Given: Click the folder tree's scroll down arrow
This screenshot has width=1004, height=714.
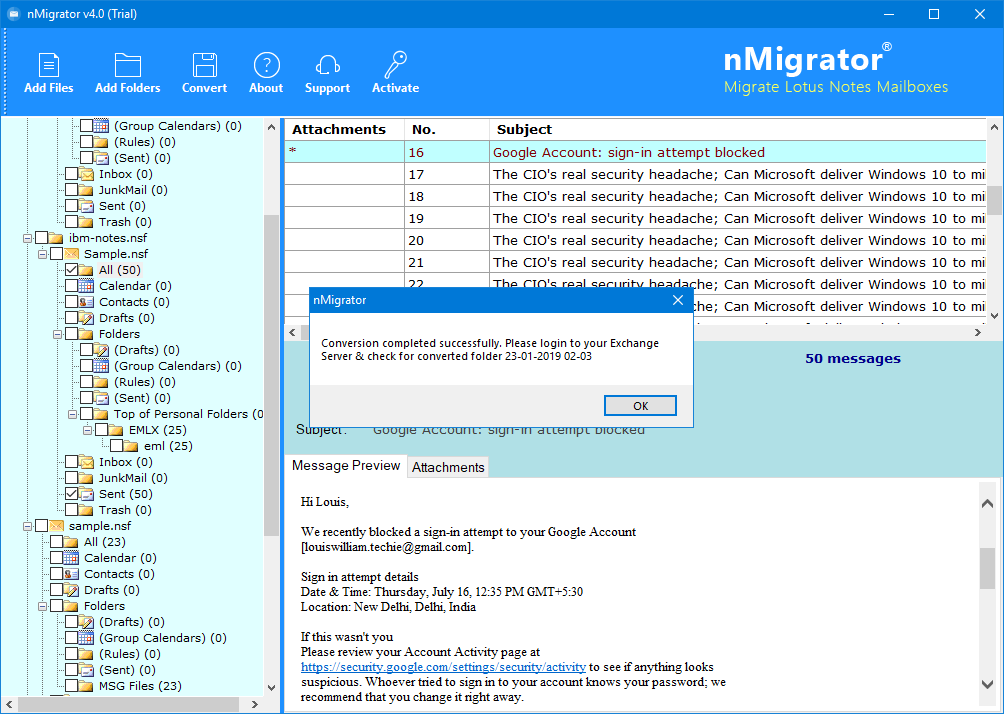Looking at the screenshot, I should (x=271, y=687).
